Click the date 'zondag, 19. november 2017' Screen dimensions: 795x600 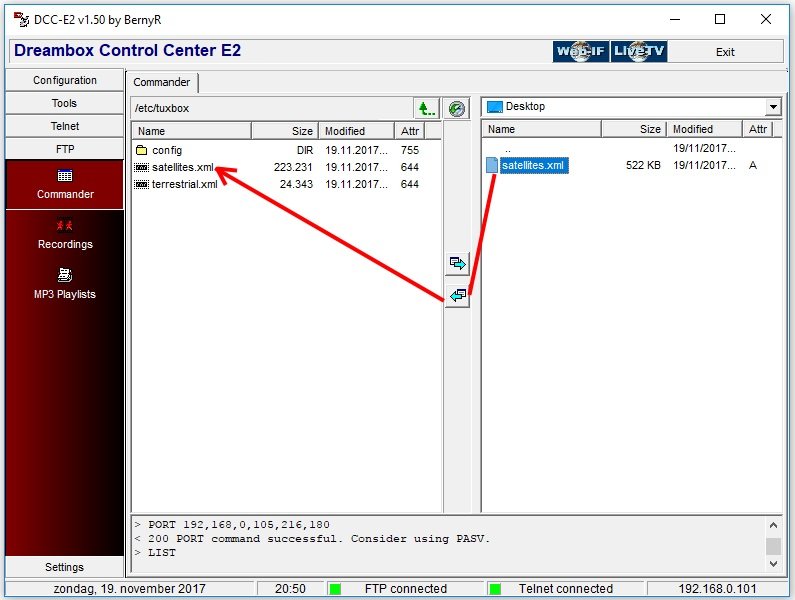(x=129, y=589)
